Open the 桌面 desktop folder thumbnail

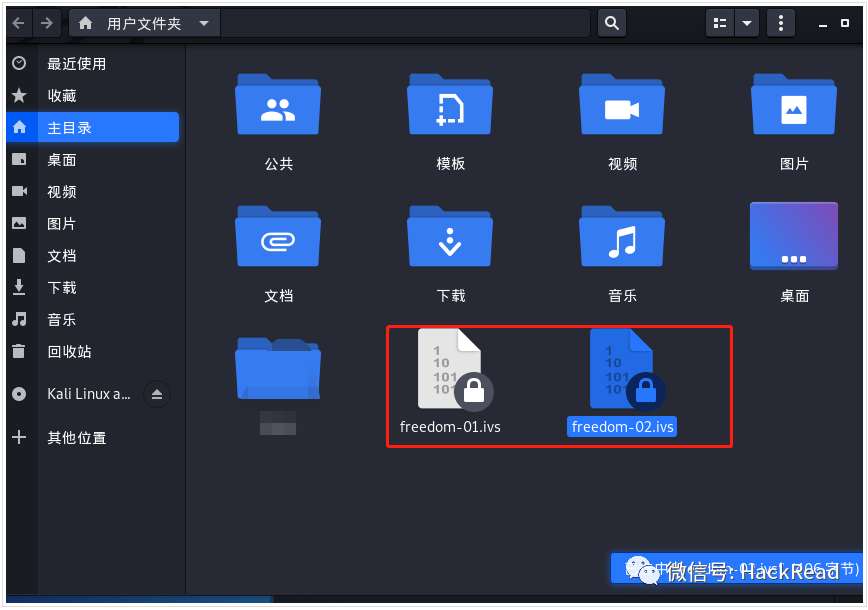pos(794,238)
